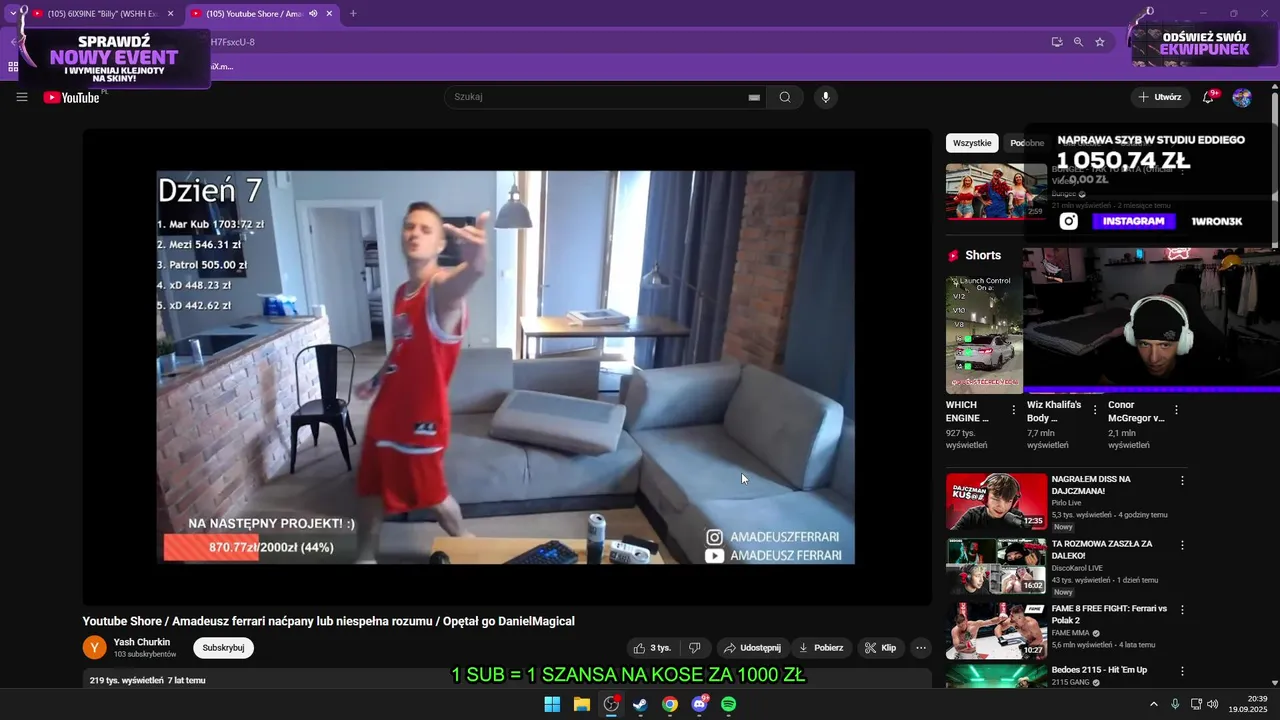
Task: Open the Conor McGregor short title
Action: [x=1136, y=412]
